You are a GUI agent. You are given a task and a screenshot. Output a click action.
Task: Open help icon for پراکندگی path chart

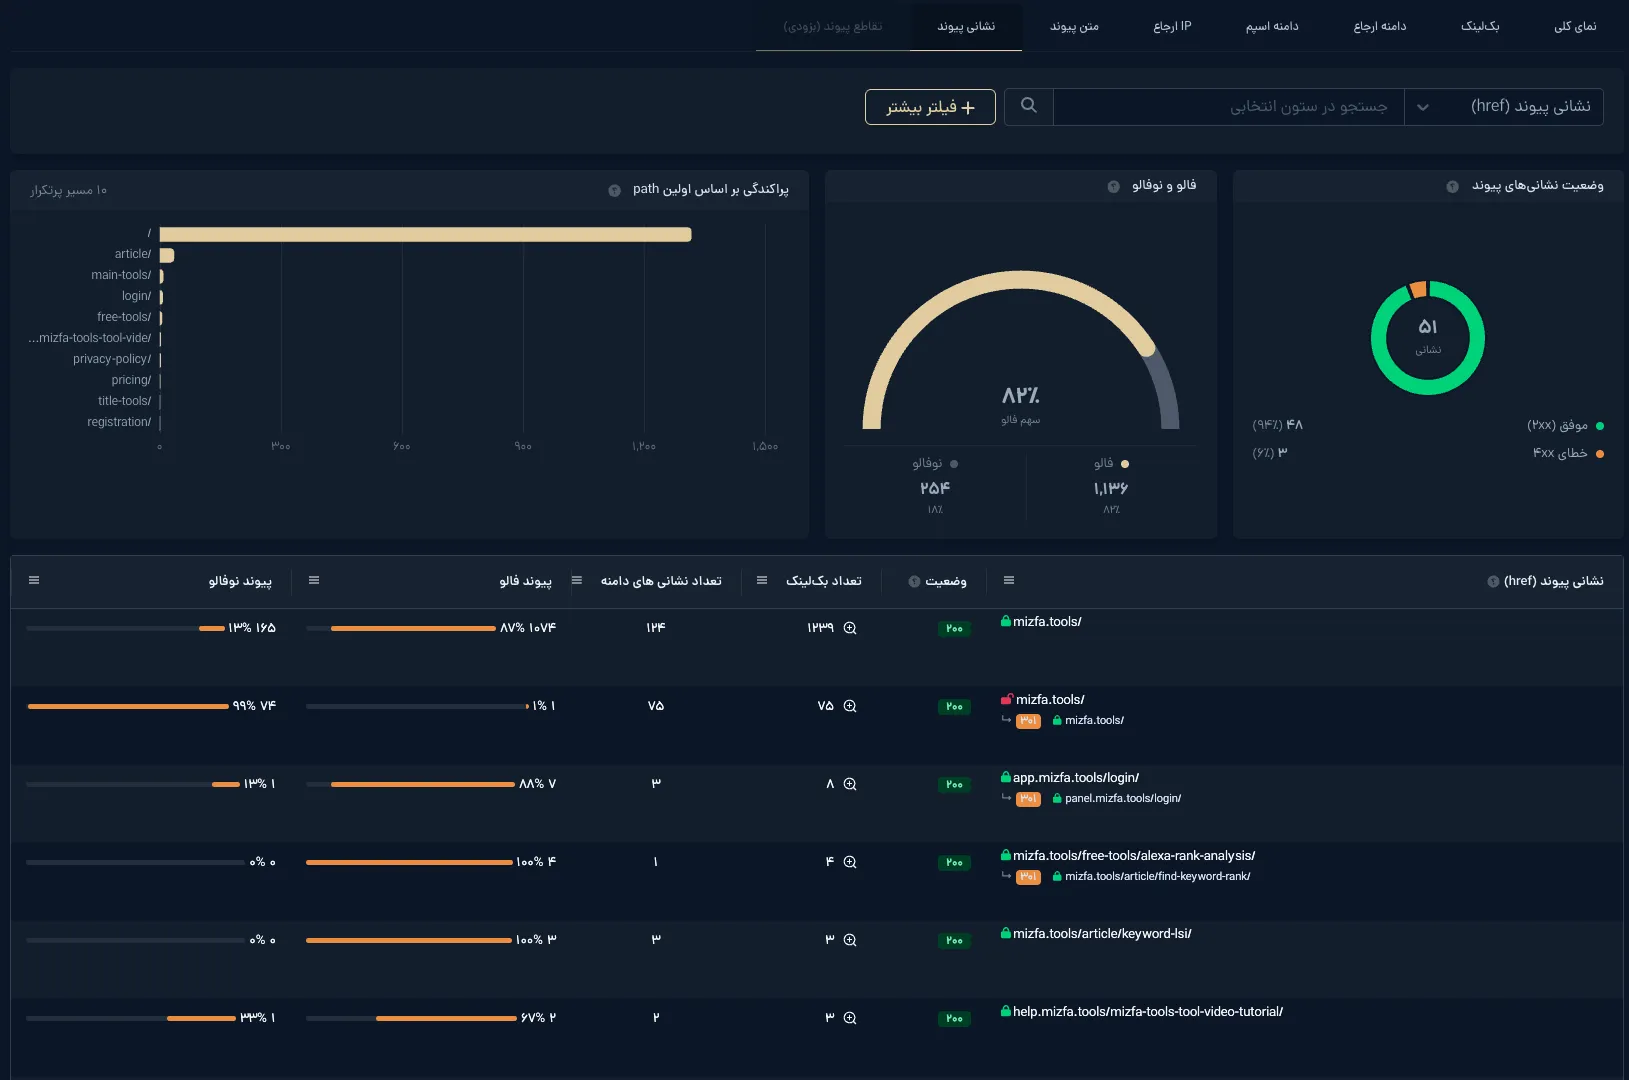614,190
